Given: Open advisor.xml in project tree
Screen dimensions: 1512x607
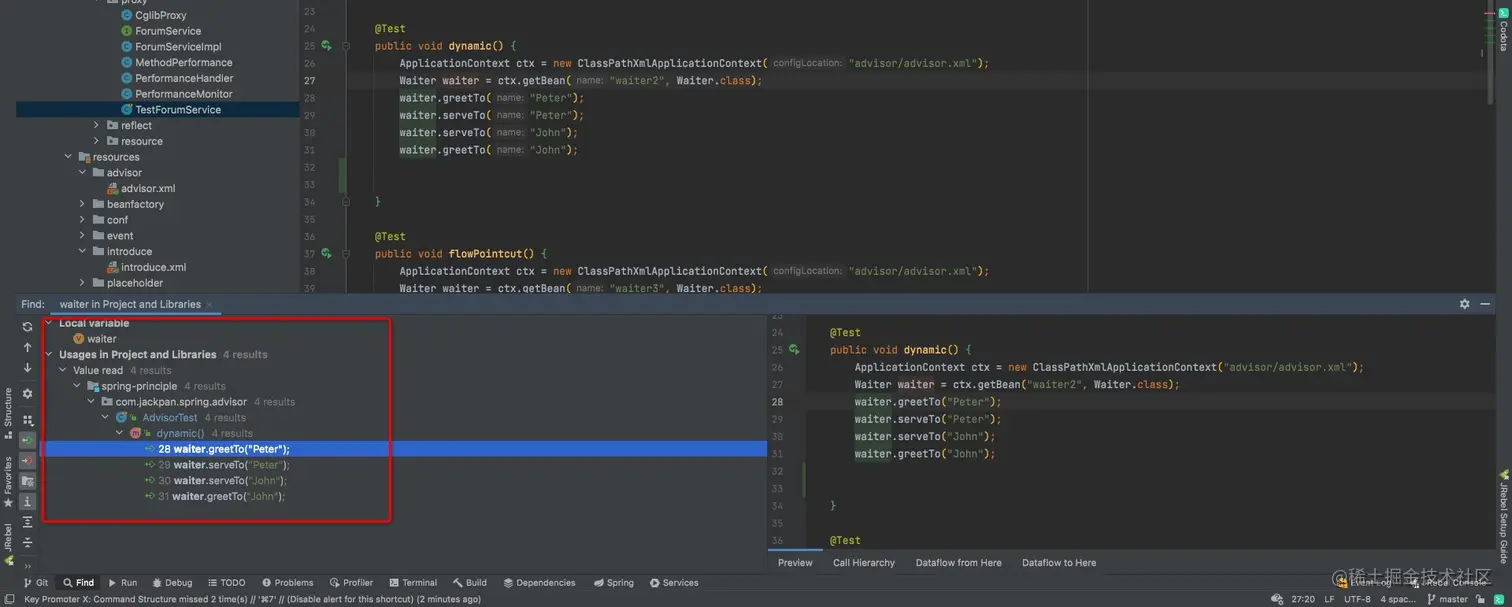Looking at the screenshot, I should click(141, 188).
